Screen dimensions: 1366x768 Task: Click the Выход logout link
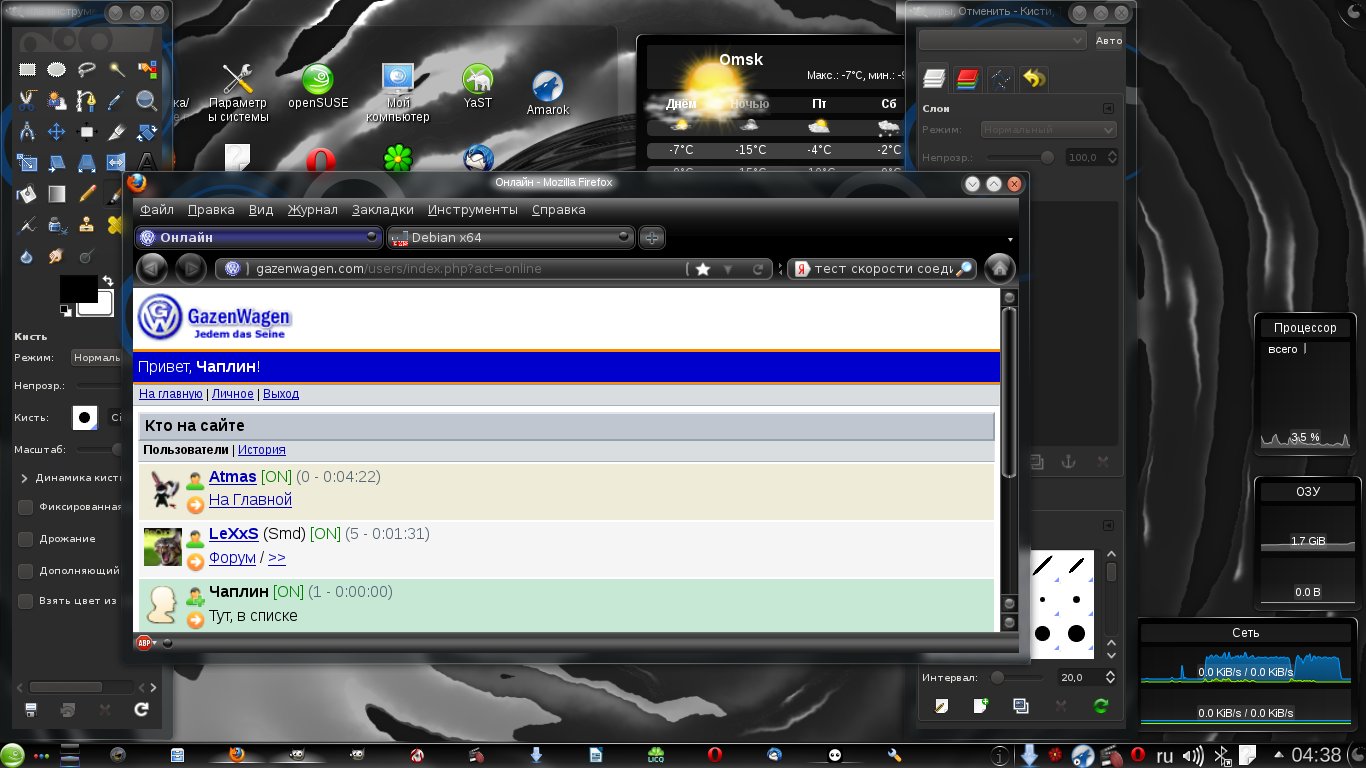click(281, 394)
